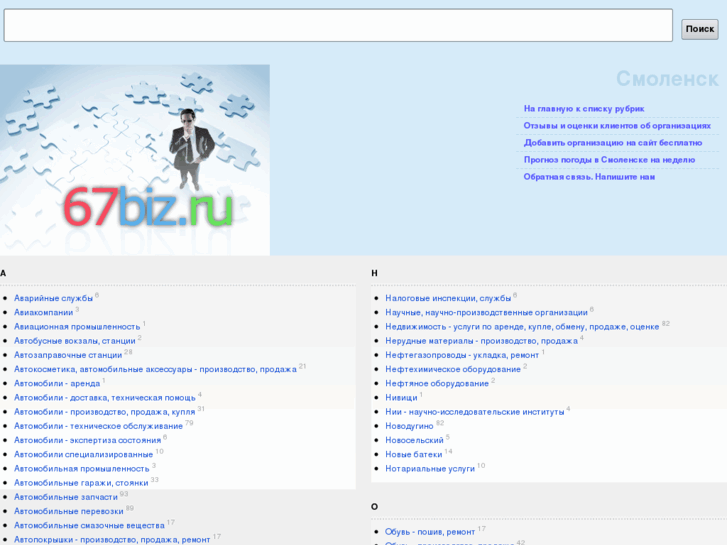
Task: Open the 67biz.ru logo image
Action: tap(135, 160)
